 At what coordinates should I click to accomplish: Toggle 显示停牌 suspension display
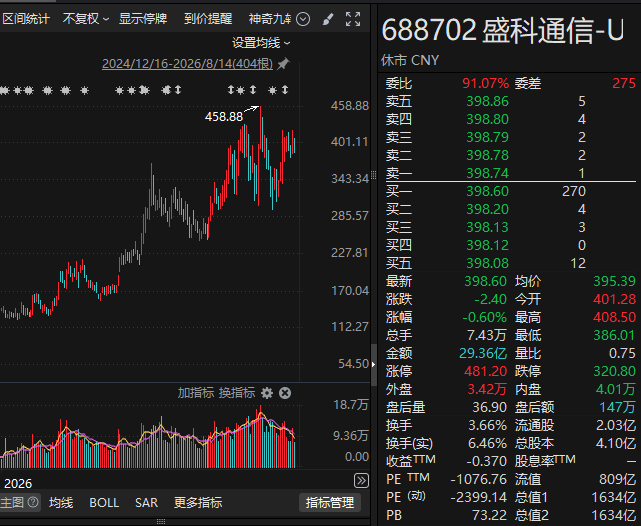coord(143,19)
